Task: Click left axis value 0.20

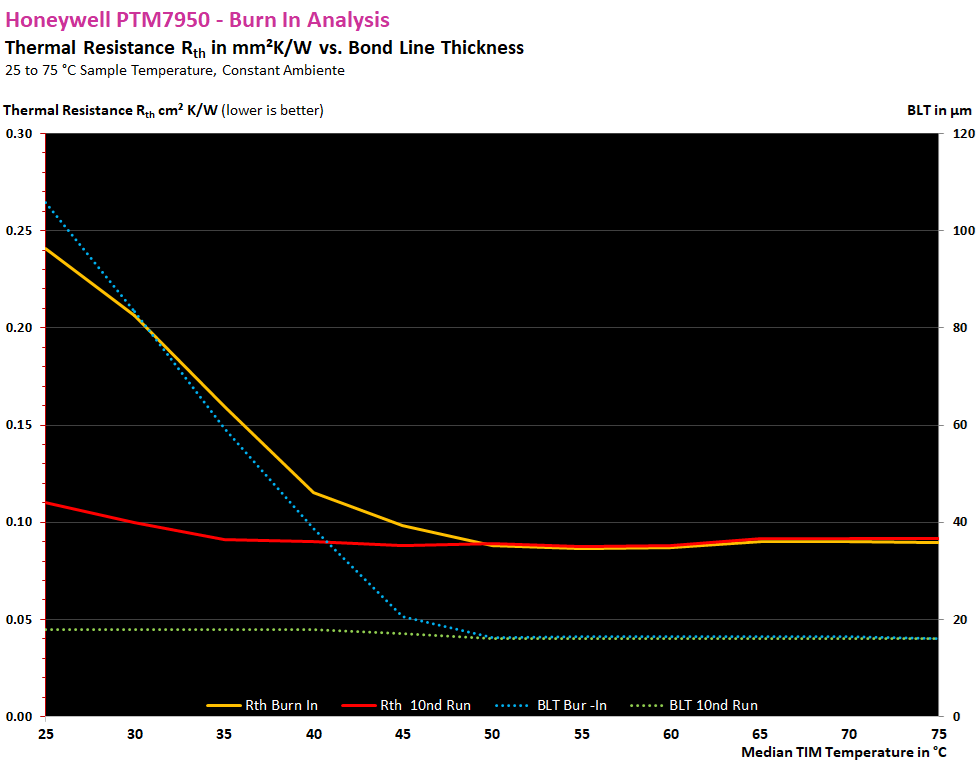Action: click(19, 328)
